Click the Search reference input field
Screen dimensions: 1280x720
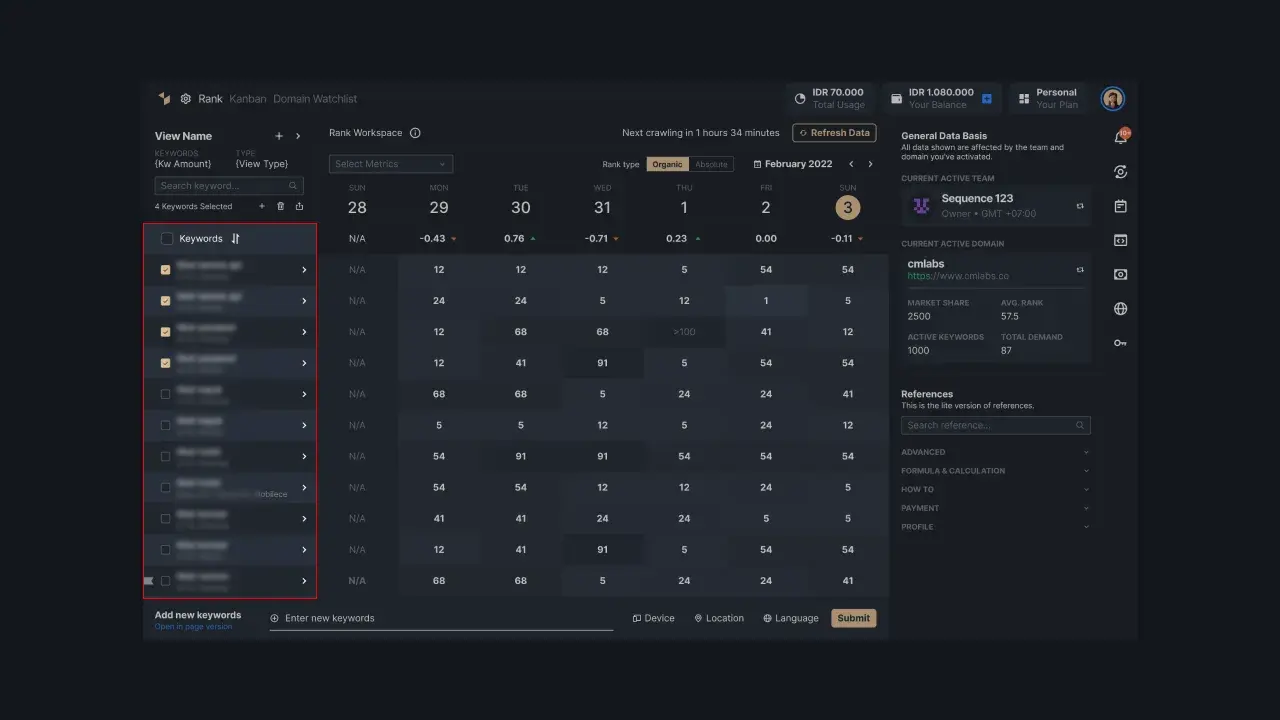coord(989,425)
